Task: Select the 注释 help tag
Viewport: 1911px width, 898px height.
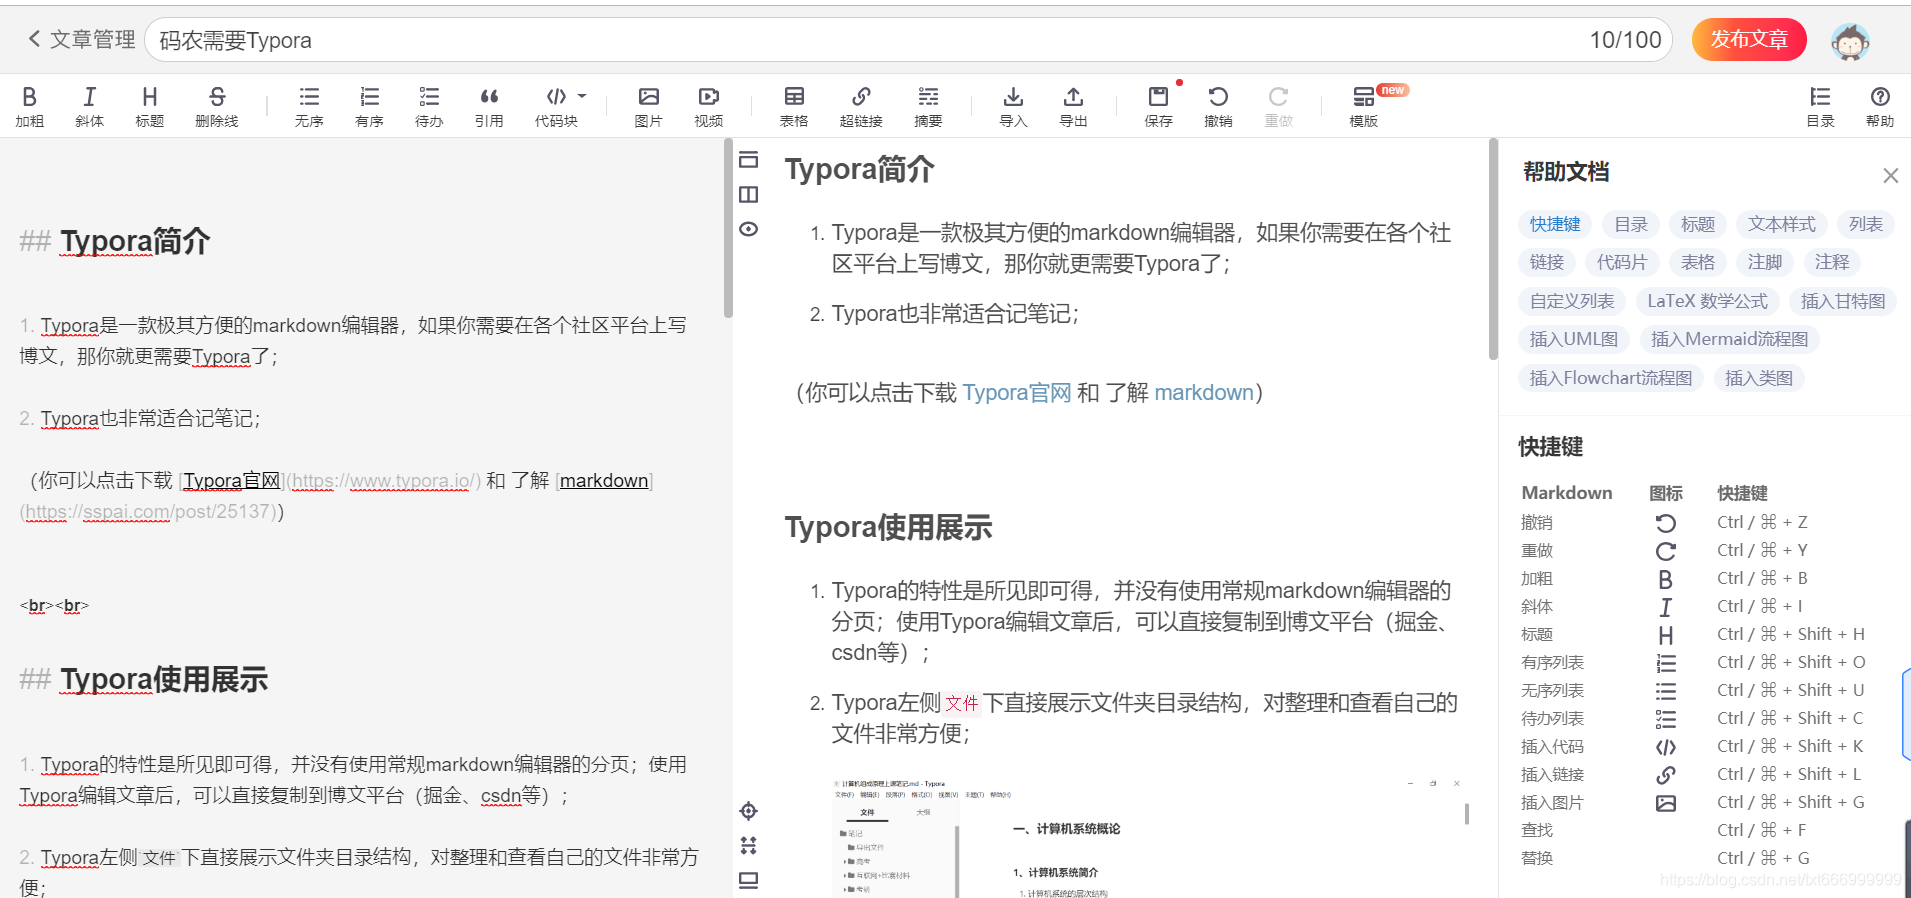Action: pos(1832,262)
